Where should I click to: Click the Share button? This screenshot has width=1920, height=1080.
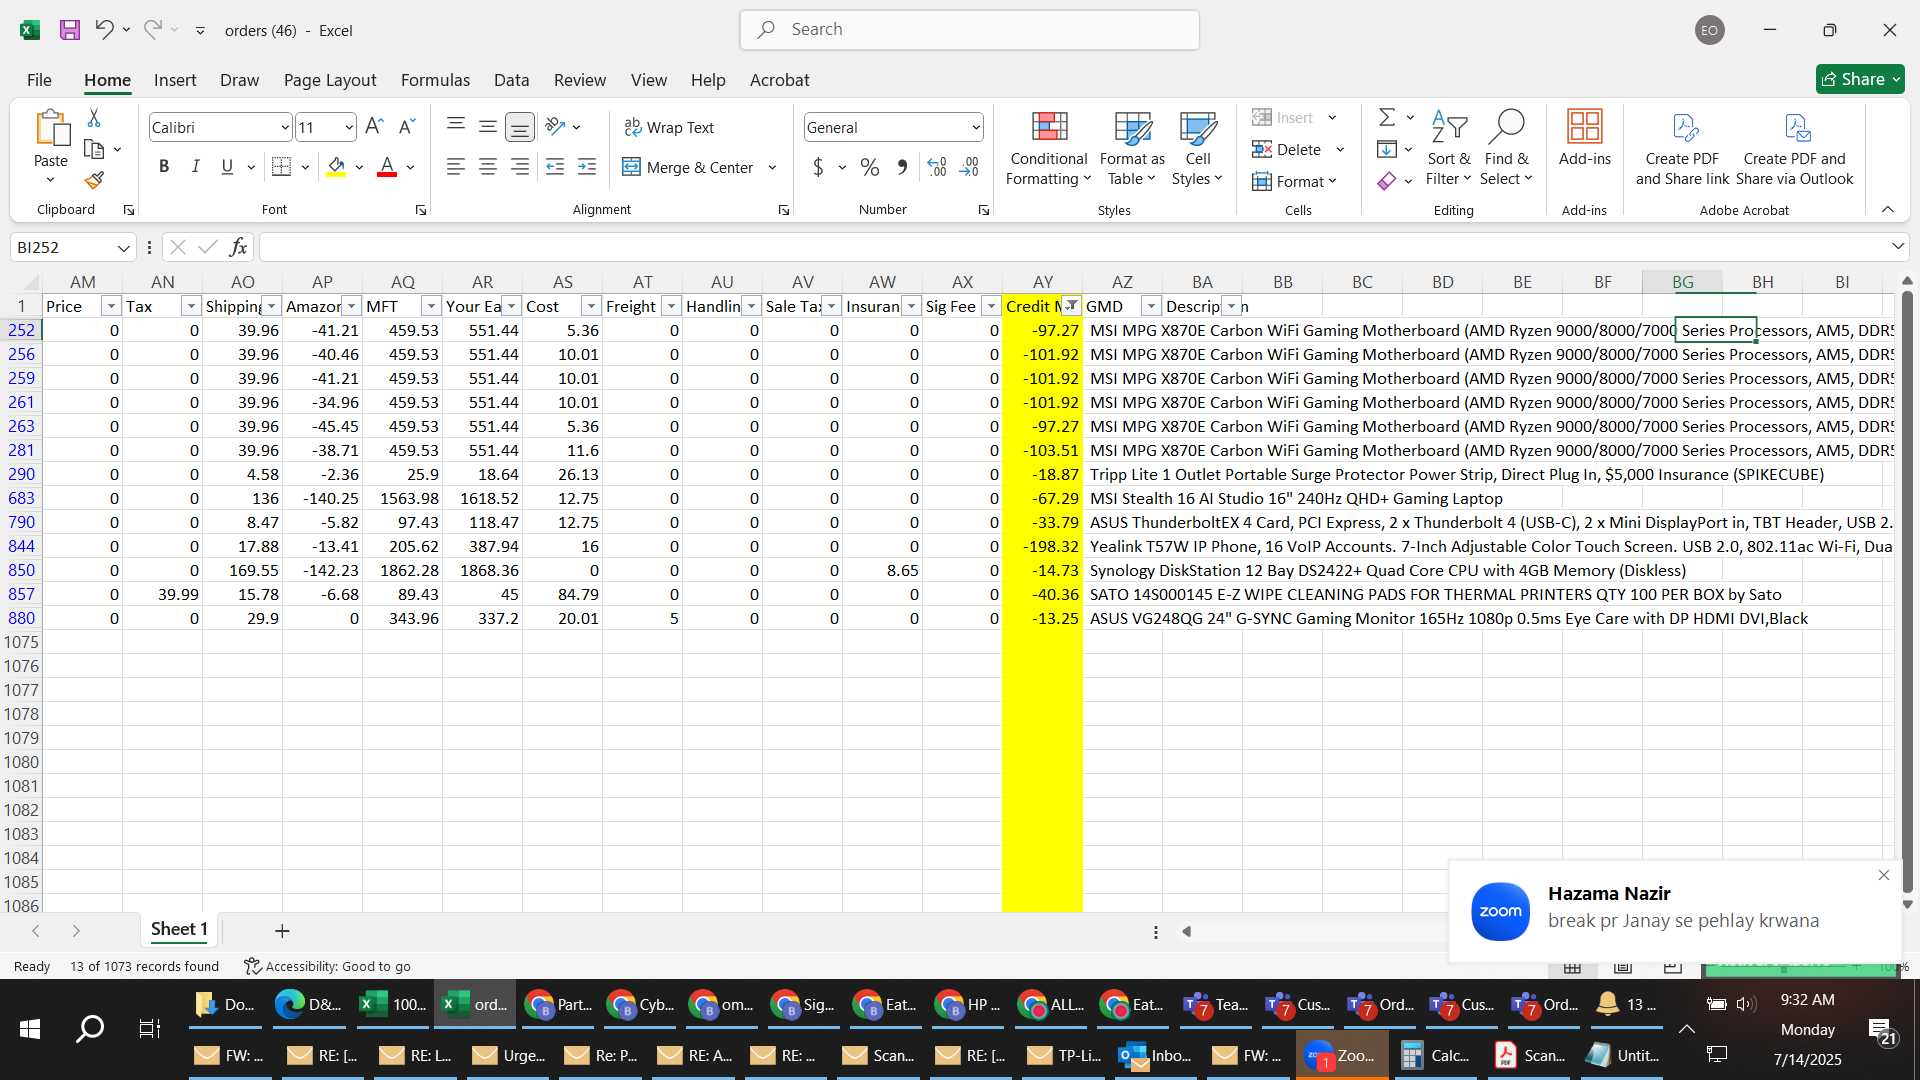pos(1860,79)
